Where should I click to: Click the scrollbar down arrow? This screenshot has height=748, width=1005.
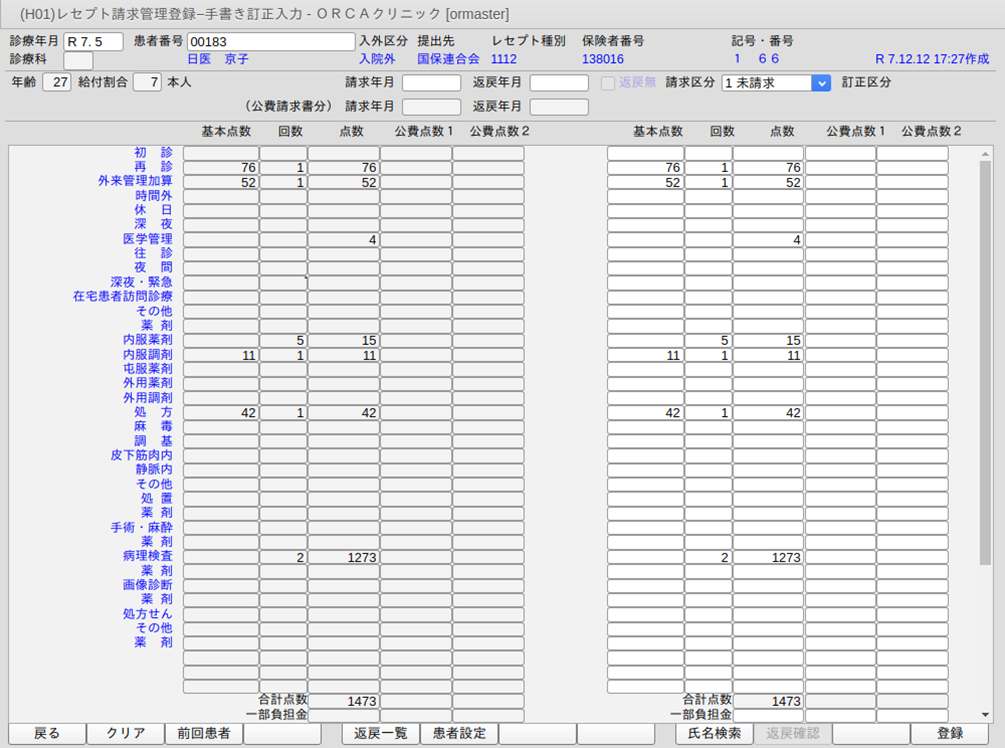click(986, 714)
